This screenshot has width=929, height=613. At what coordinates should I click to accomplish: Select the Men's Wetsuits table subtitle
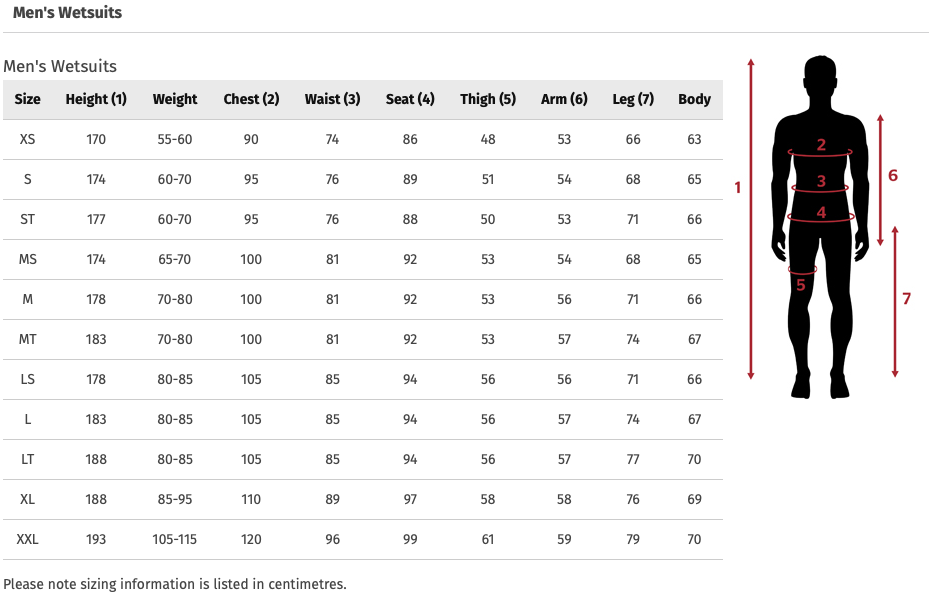coord(60,66)
